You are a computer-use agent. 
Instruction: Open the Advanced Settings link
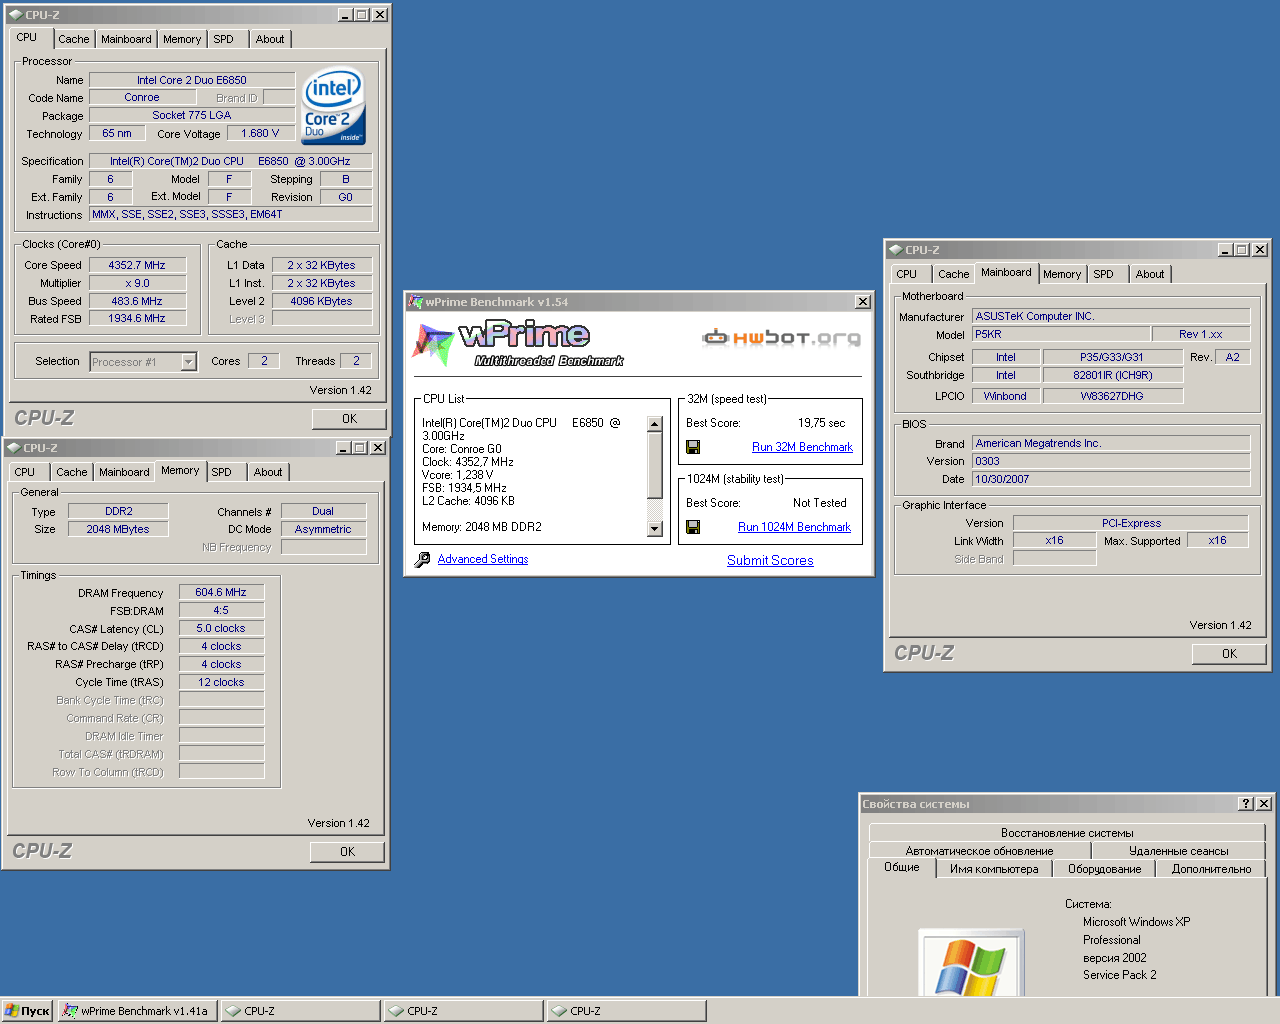pyautogui.click(x=483, y=559)
